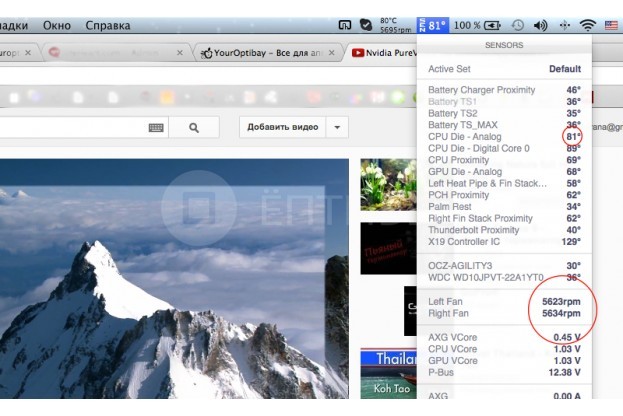Screen dimensions: 623x416
Task: Open the US flag input source icon
Action: click(611, 25)
